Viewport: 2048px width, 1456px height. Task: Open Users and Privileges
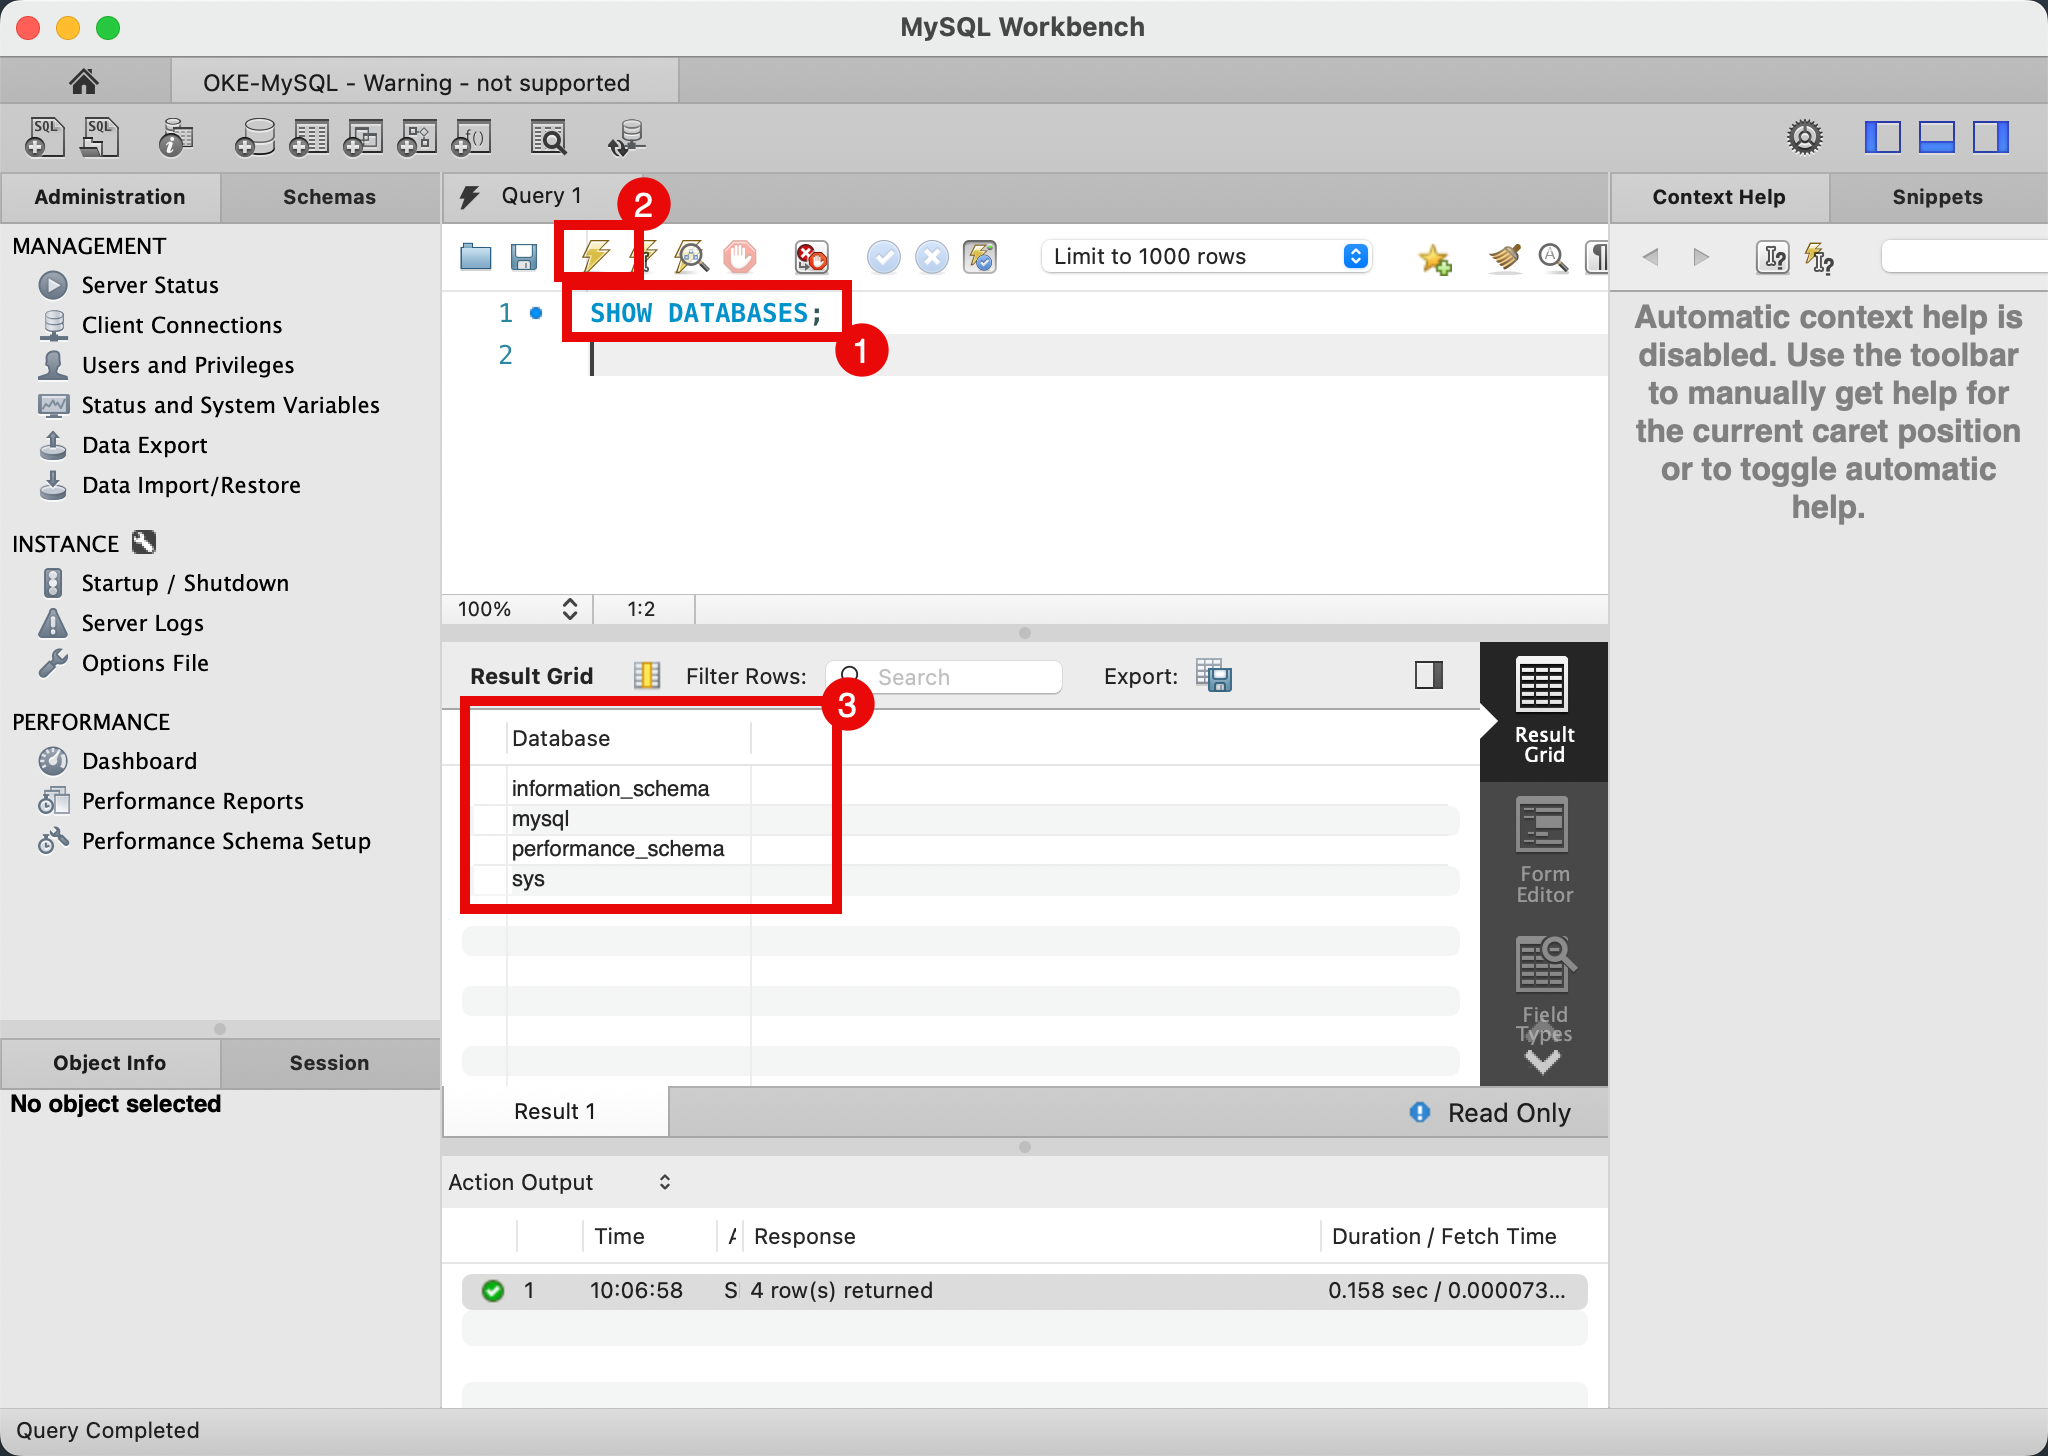(188, 365)
